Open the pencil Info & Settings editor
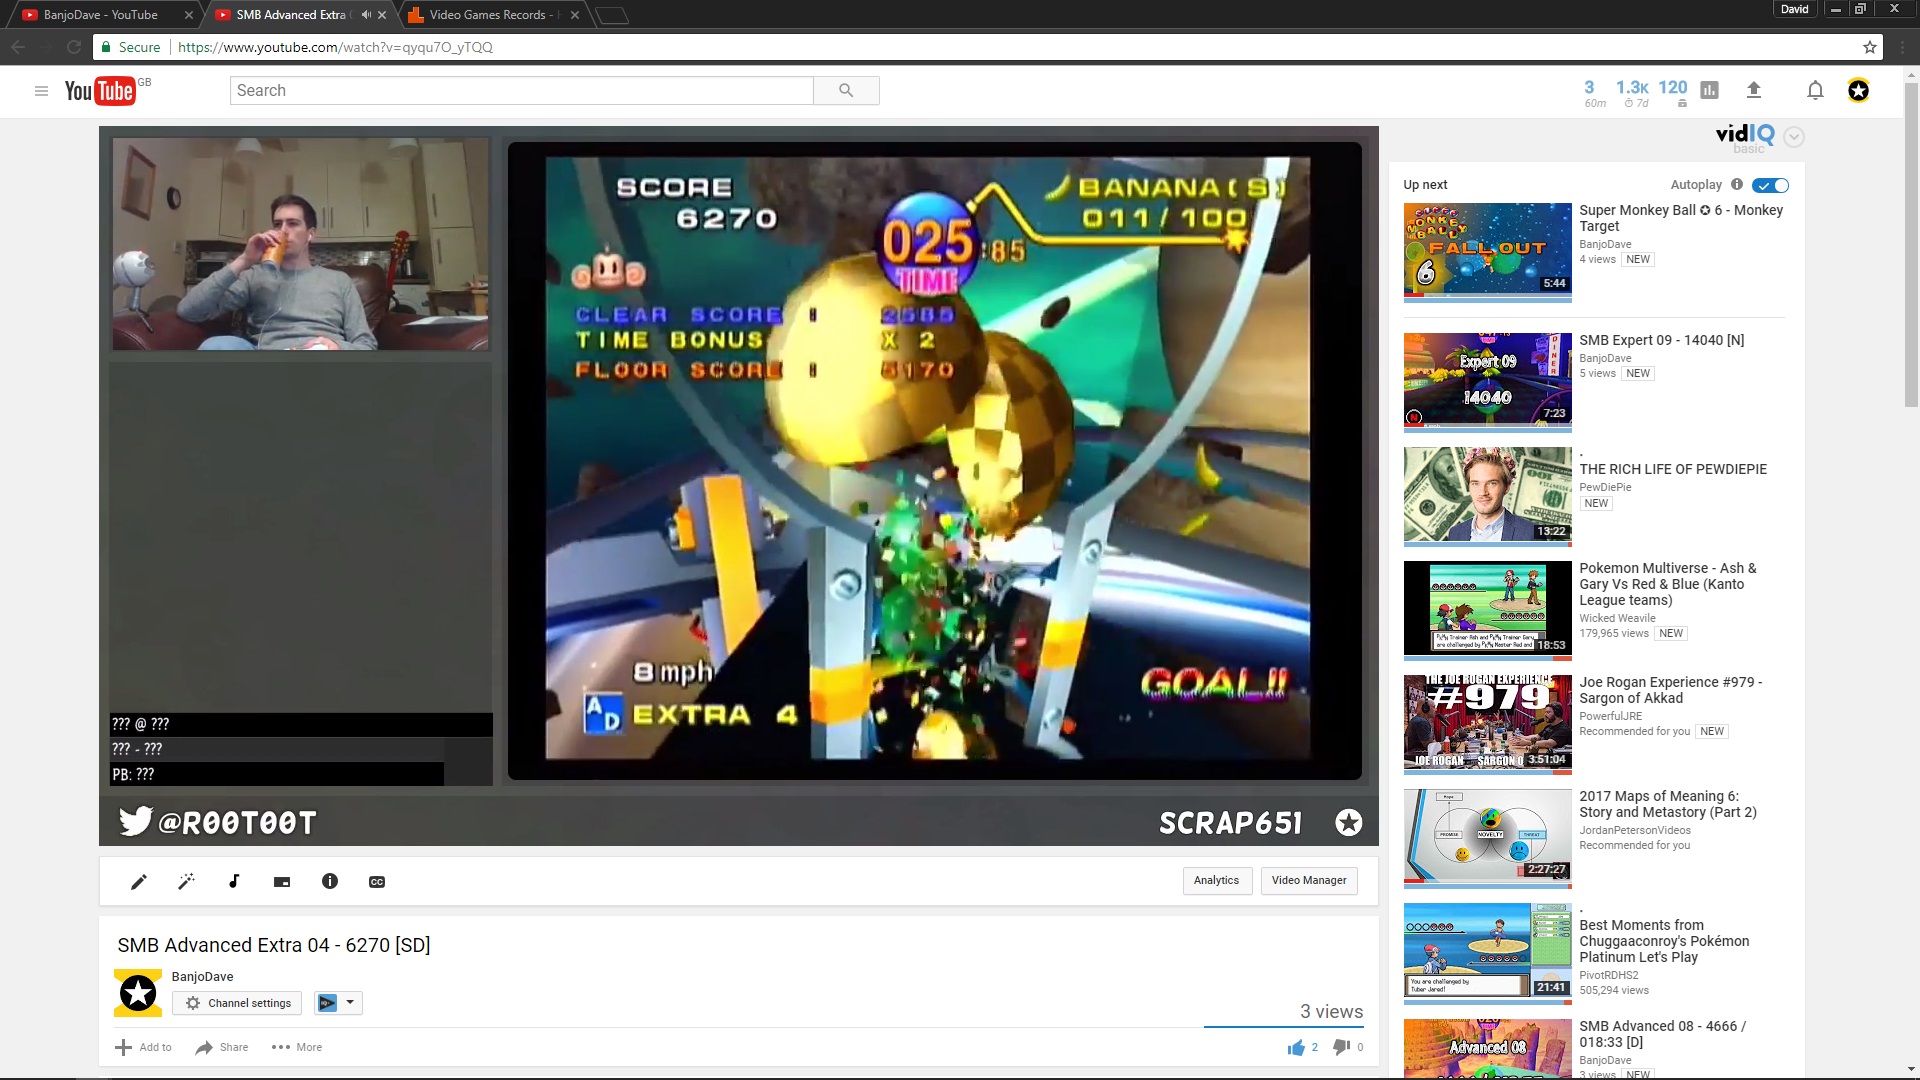The height and width of the screenshot is (1080, 1920). (139, 881)
